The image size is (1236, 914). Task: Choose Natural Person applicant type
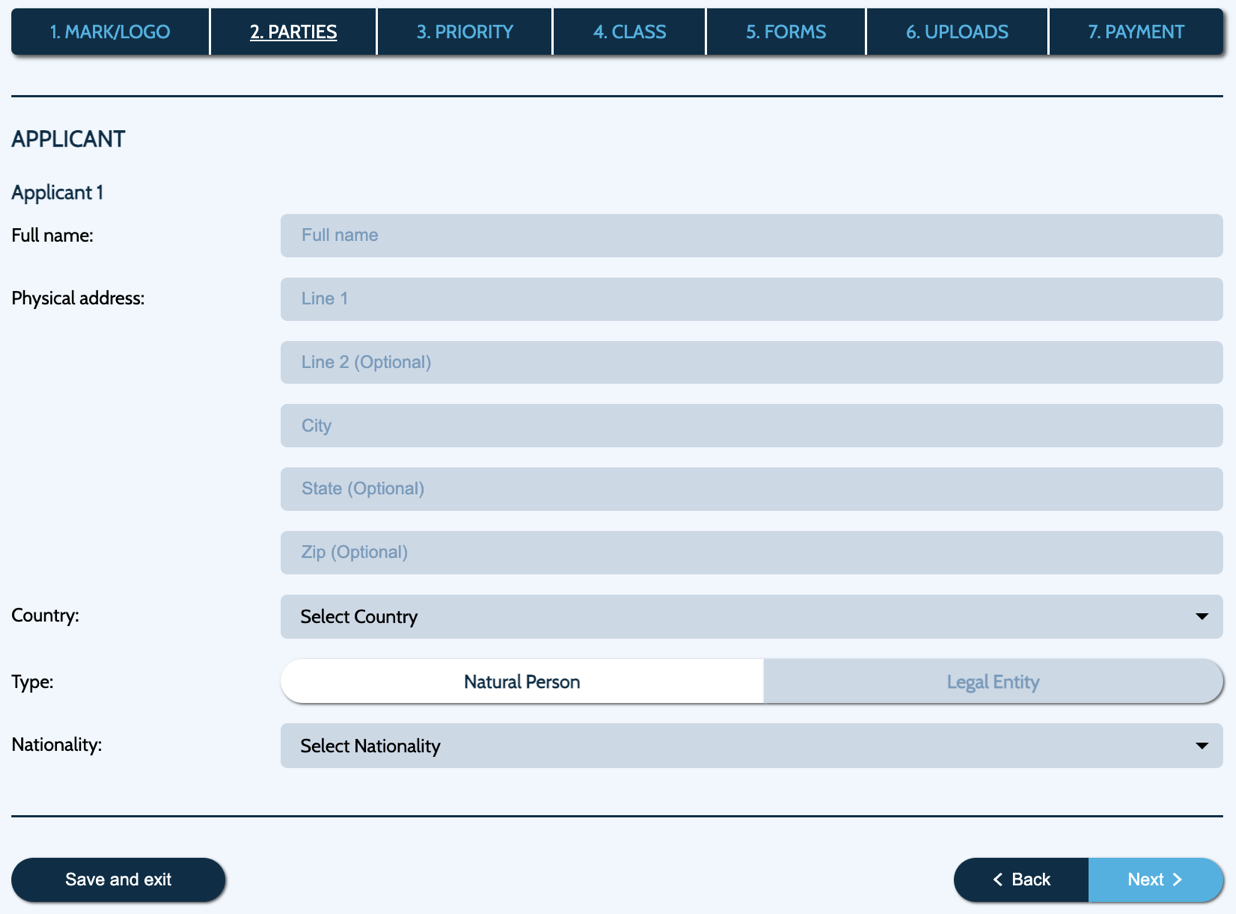pyautogui.click(x=522, y=682)
